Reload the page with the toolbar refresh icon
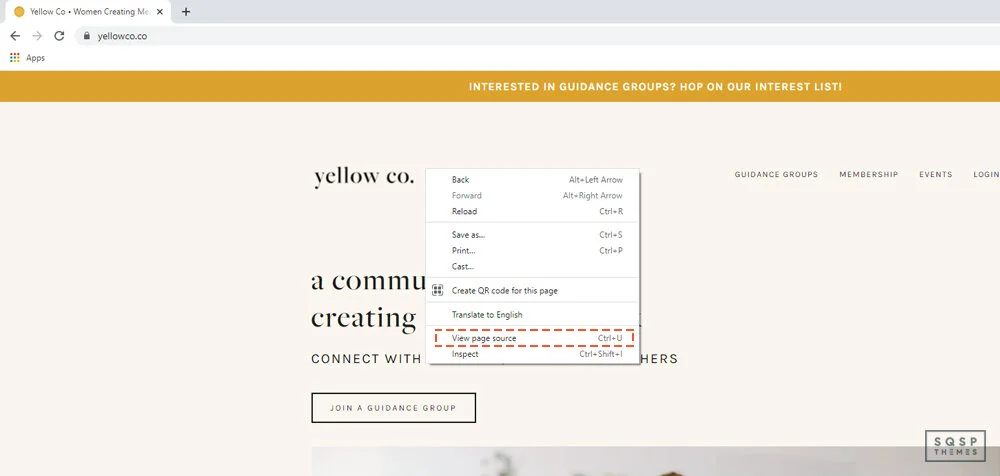Image resolution: width=1000 pixels, height=476 pixels. (59, 36)
